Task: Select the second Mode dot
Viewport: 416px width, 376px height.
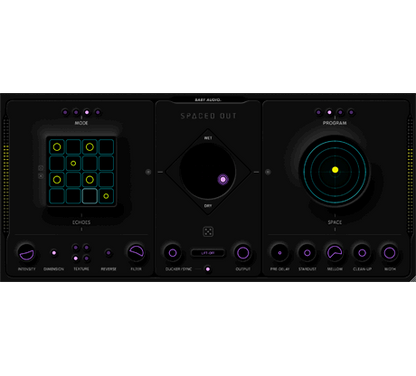Action: tap(76, 112)
